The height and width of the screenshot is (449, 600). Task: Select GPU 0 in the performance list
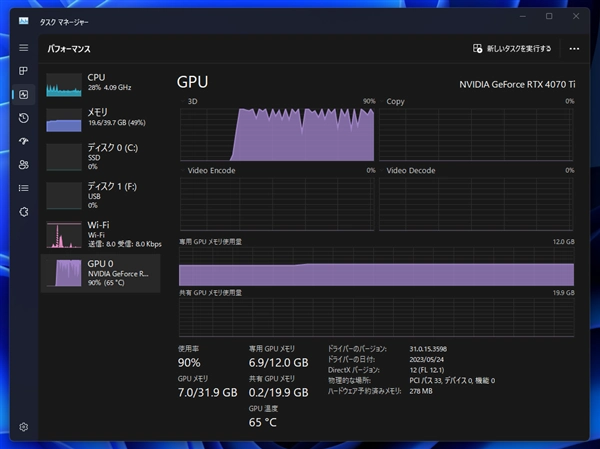101,273
